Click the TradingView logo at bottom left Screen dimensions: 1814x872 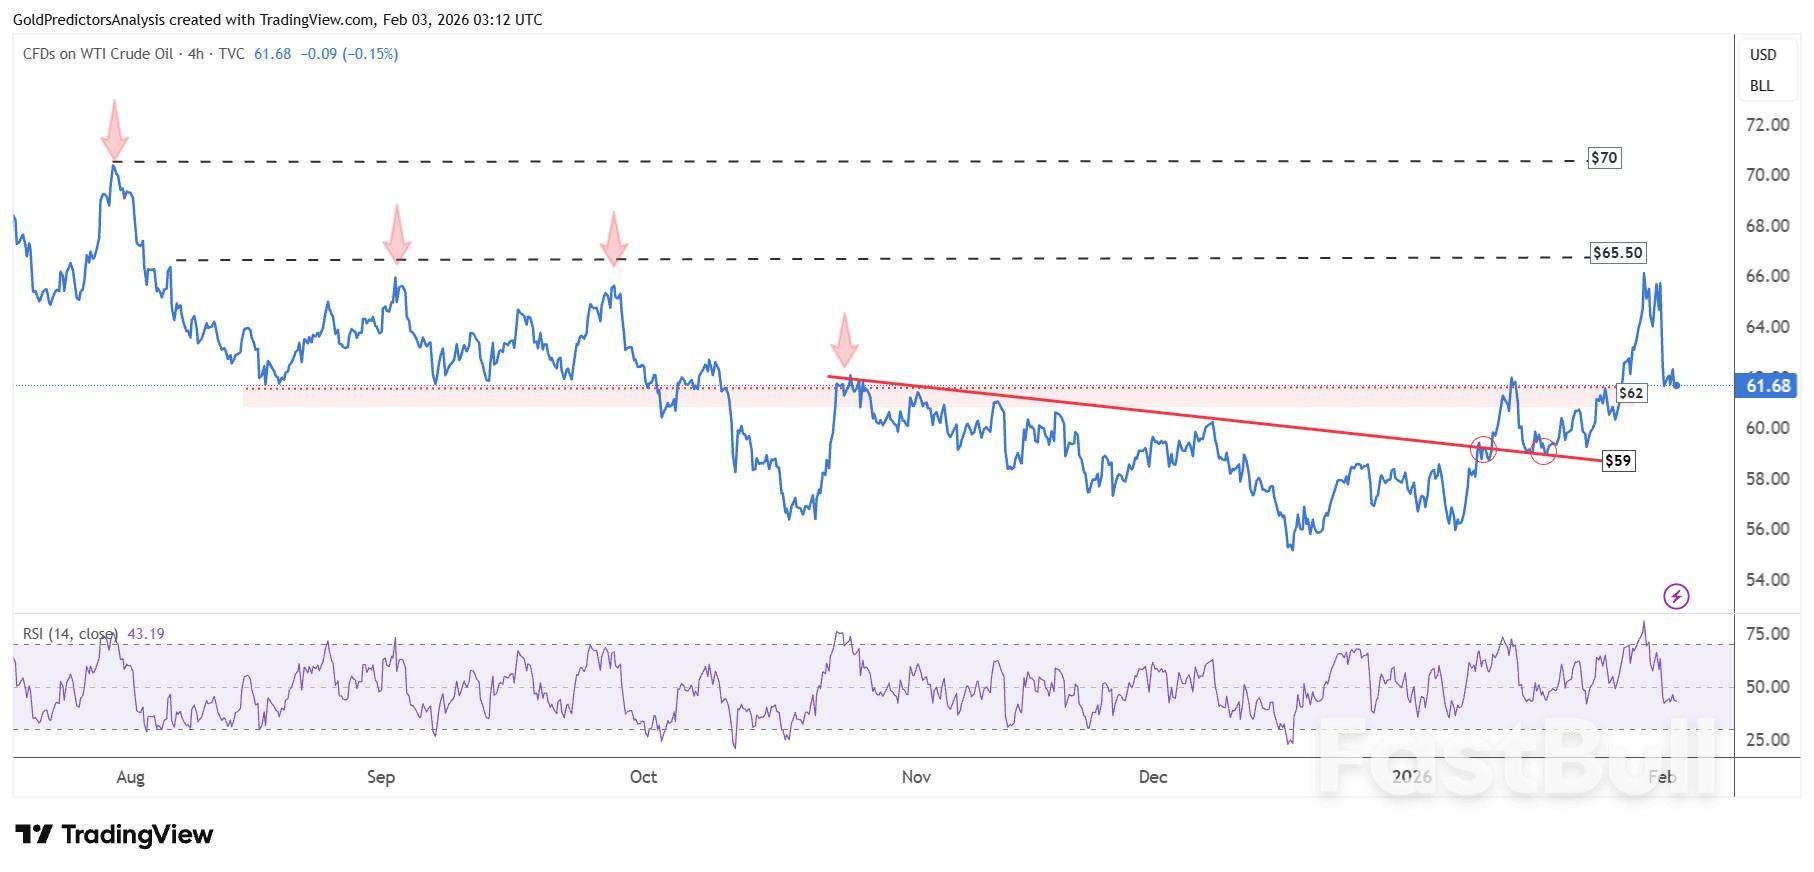(114, 834)
